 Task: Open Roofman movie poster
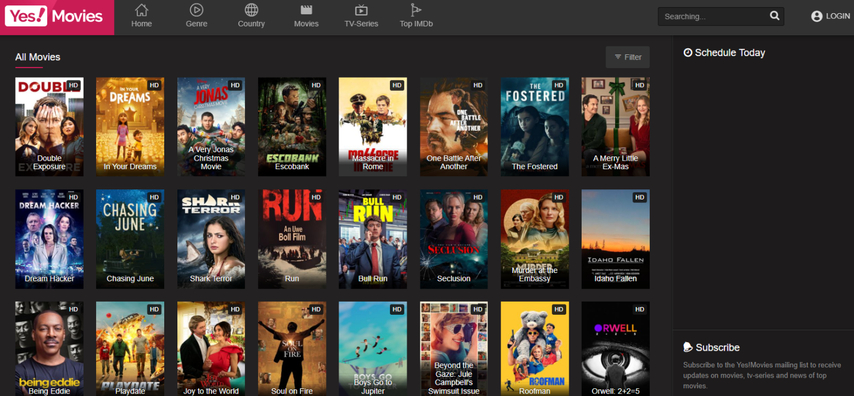[x=535, y=349]
